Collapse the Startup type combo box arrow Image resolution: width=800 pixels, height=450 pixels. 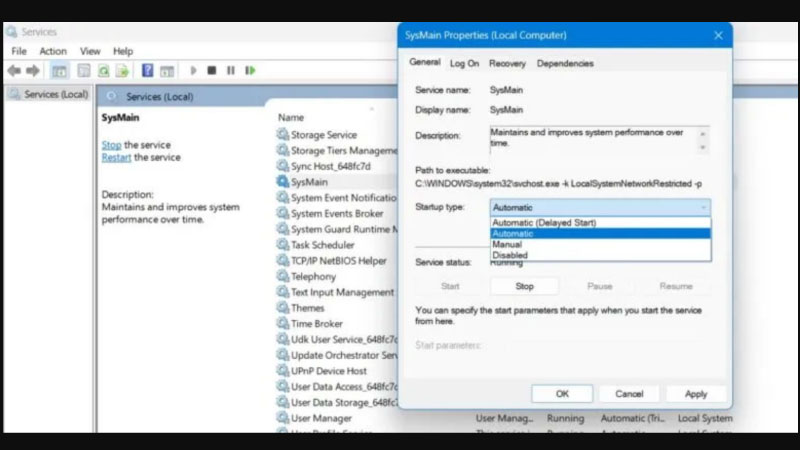pyautogui.click(x=702, y=207)
